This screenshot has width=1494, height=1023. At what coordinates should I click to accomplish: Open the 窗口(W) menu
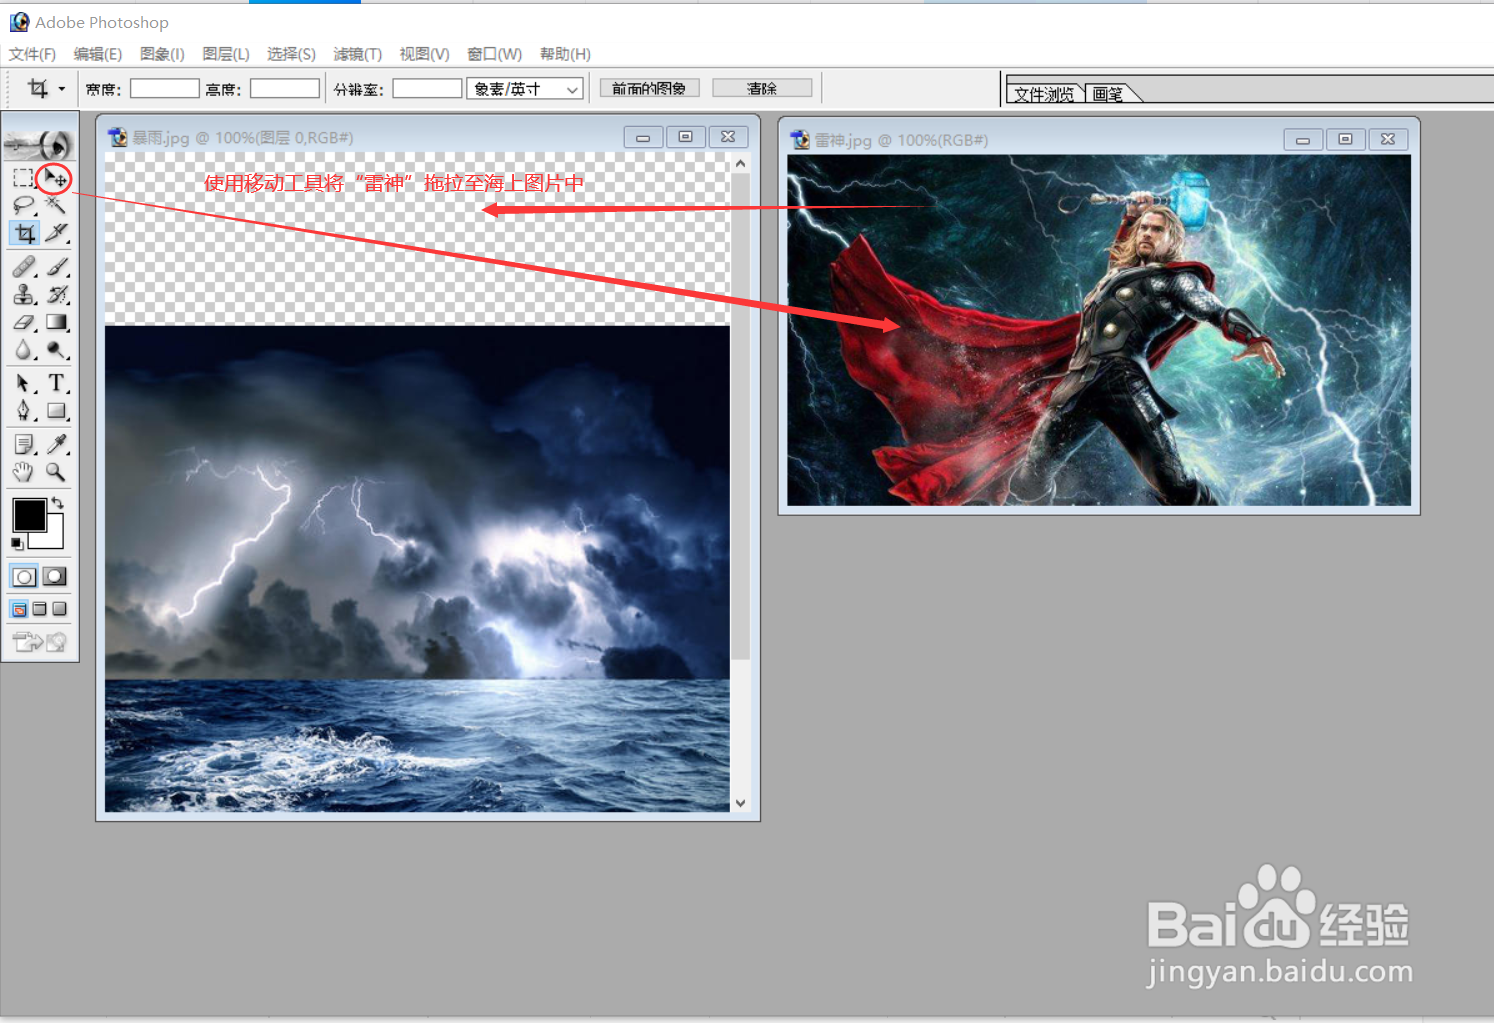click(495, 54)
